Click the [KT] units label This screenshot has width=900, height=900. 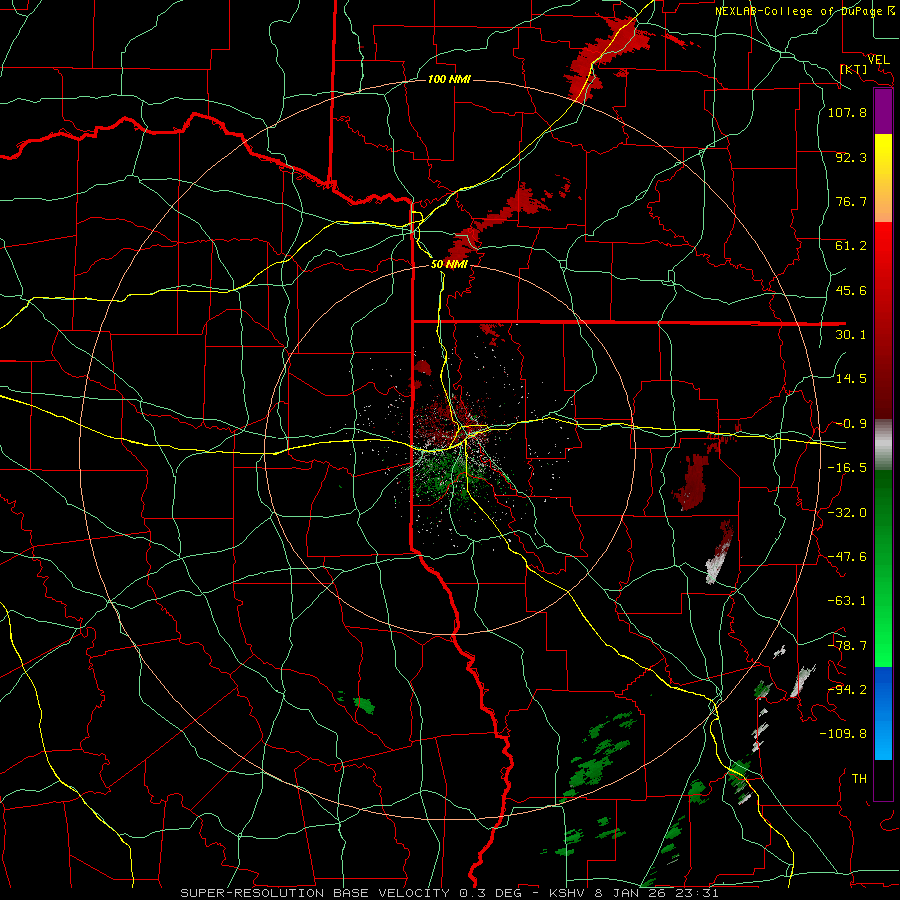point(854,69)
